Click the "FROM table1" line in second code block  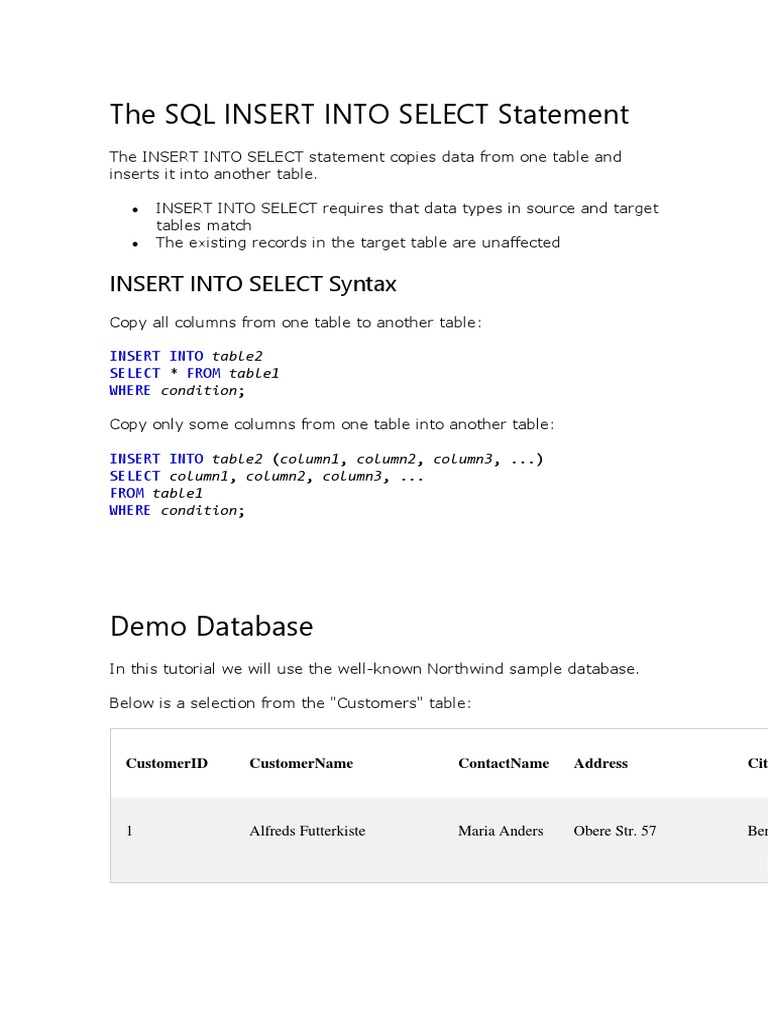[156, 493]
